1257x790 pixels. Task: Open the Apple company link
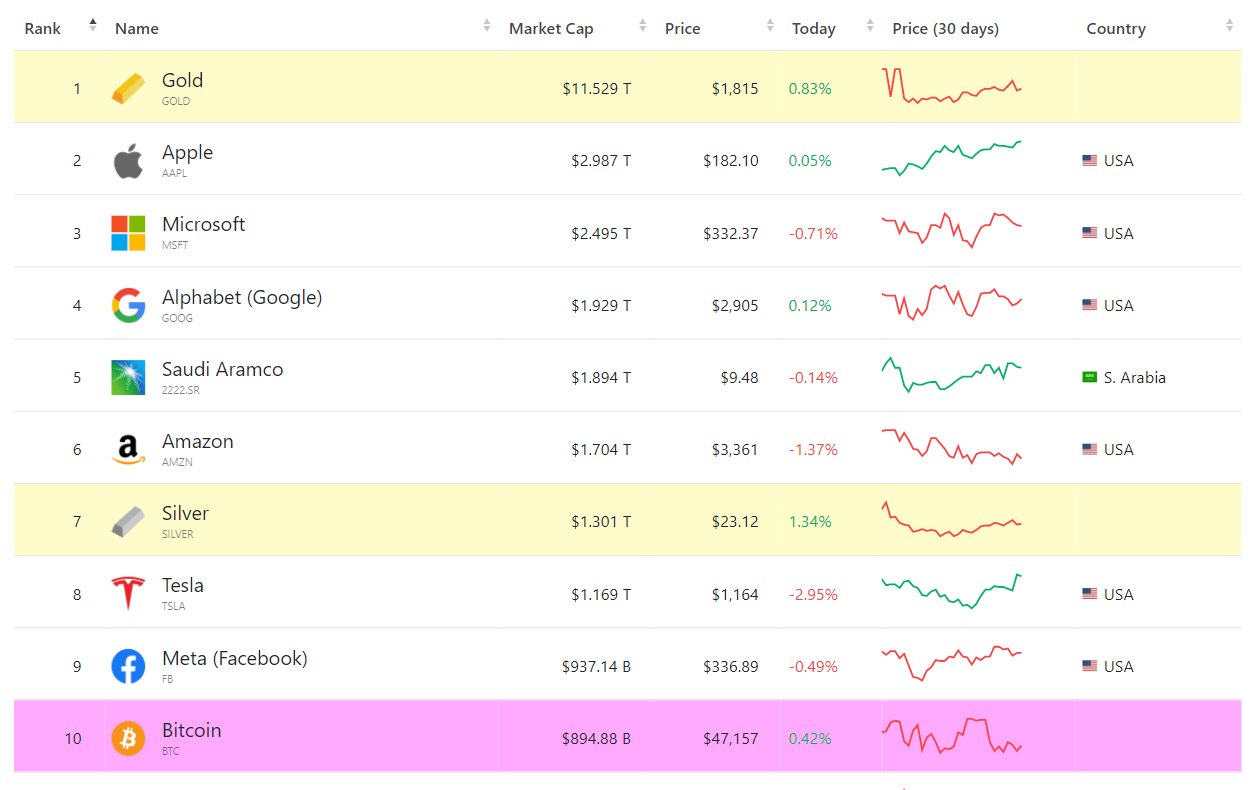click(x=188, y=152)
